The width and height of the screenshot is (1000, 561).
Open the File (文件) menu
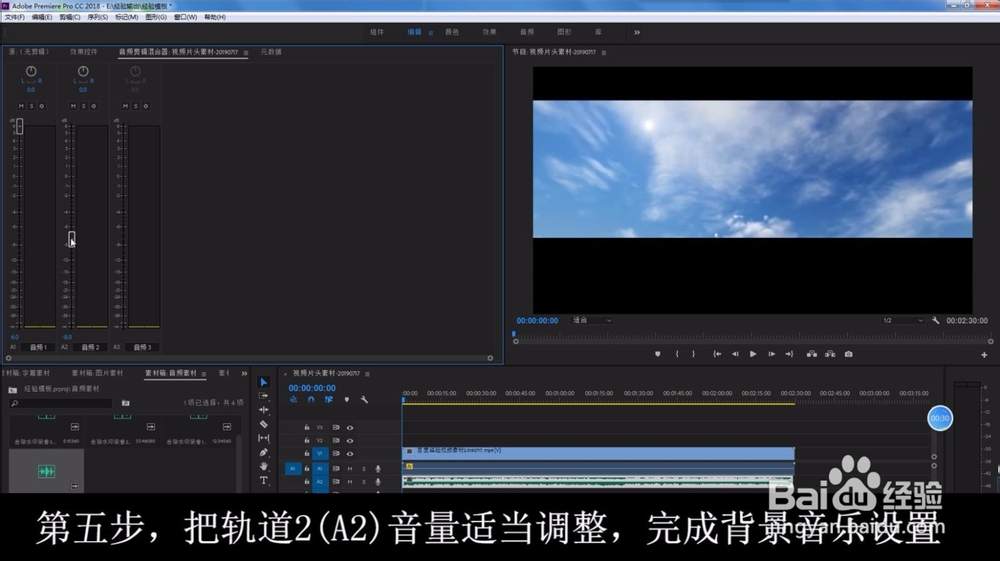tap(14, 17)
